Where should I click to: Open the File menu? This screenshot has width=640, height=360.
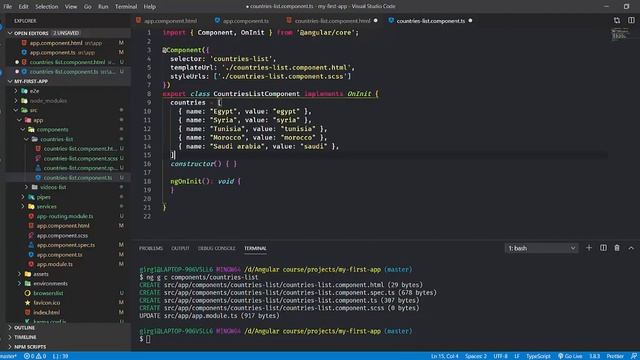point(8,7)
